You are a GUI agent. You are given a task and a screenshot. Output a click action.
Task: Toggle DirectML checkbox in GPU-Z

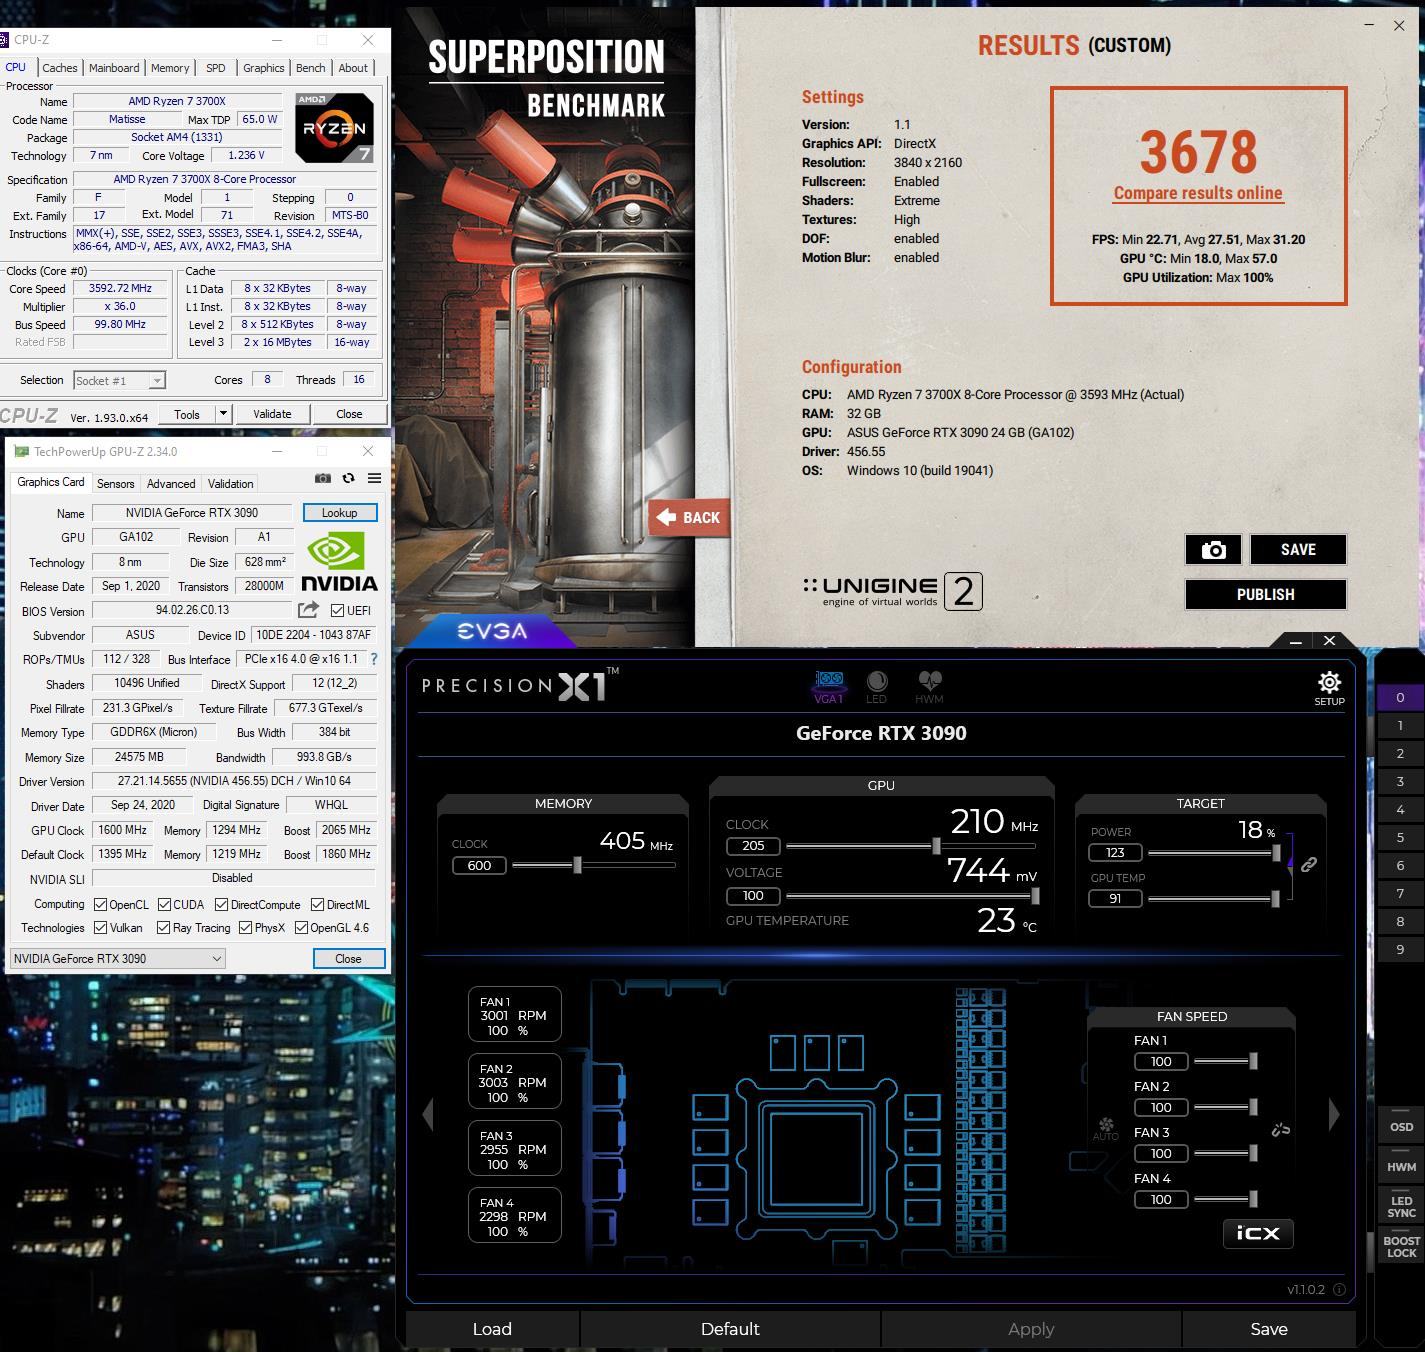pos(317,904)
